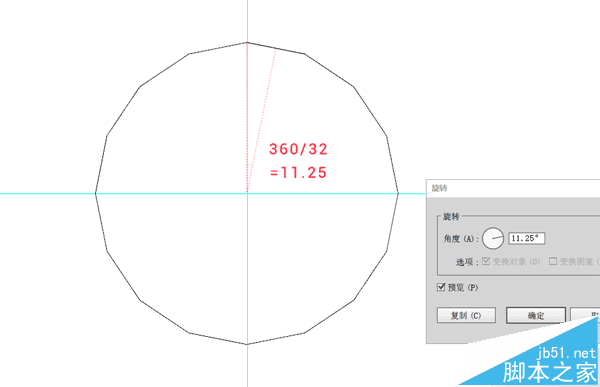Toggle the 变换图案 checkbox
Viewport: 600px width, 387px height.
tap(553, 261)
